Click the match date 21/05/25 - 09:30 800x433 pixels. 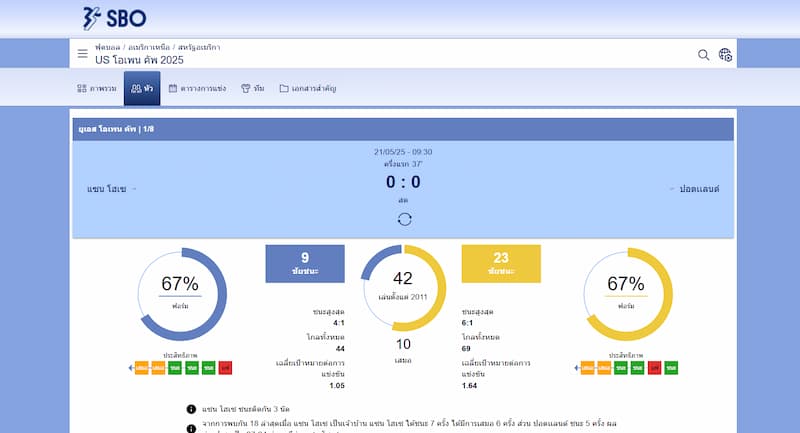coord(403,152)
